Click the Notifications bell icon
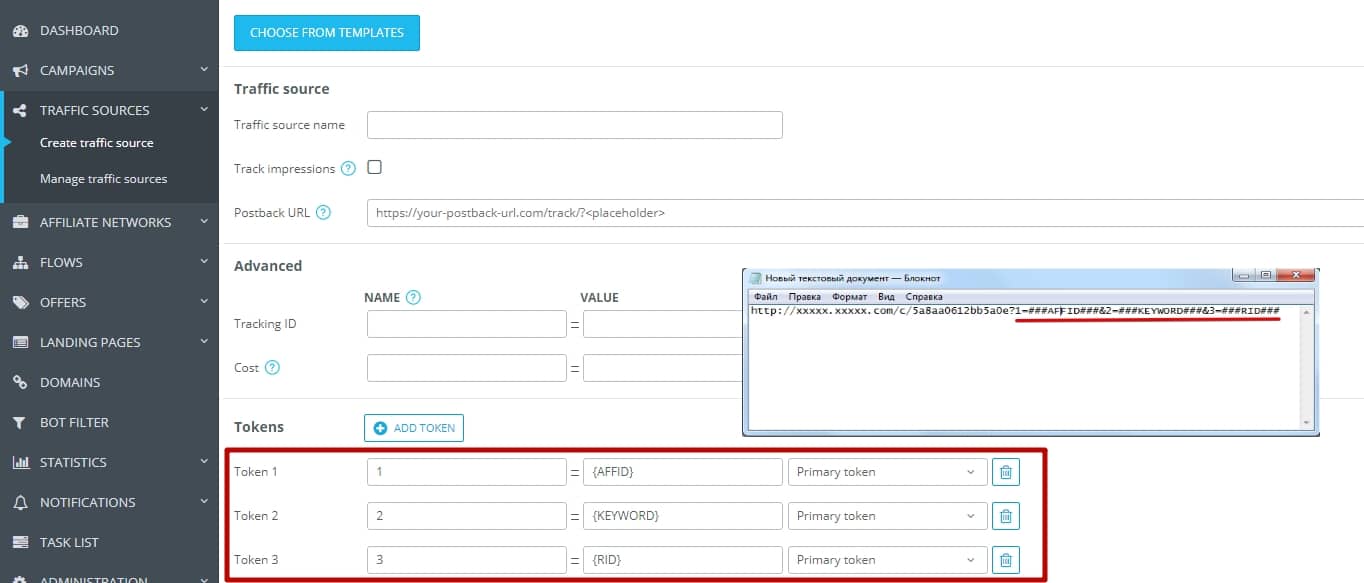The height and width of the screenshot is (583, 1364). (x=19, y=503)
